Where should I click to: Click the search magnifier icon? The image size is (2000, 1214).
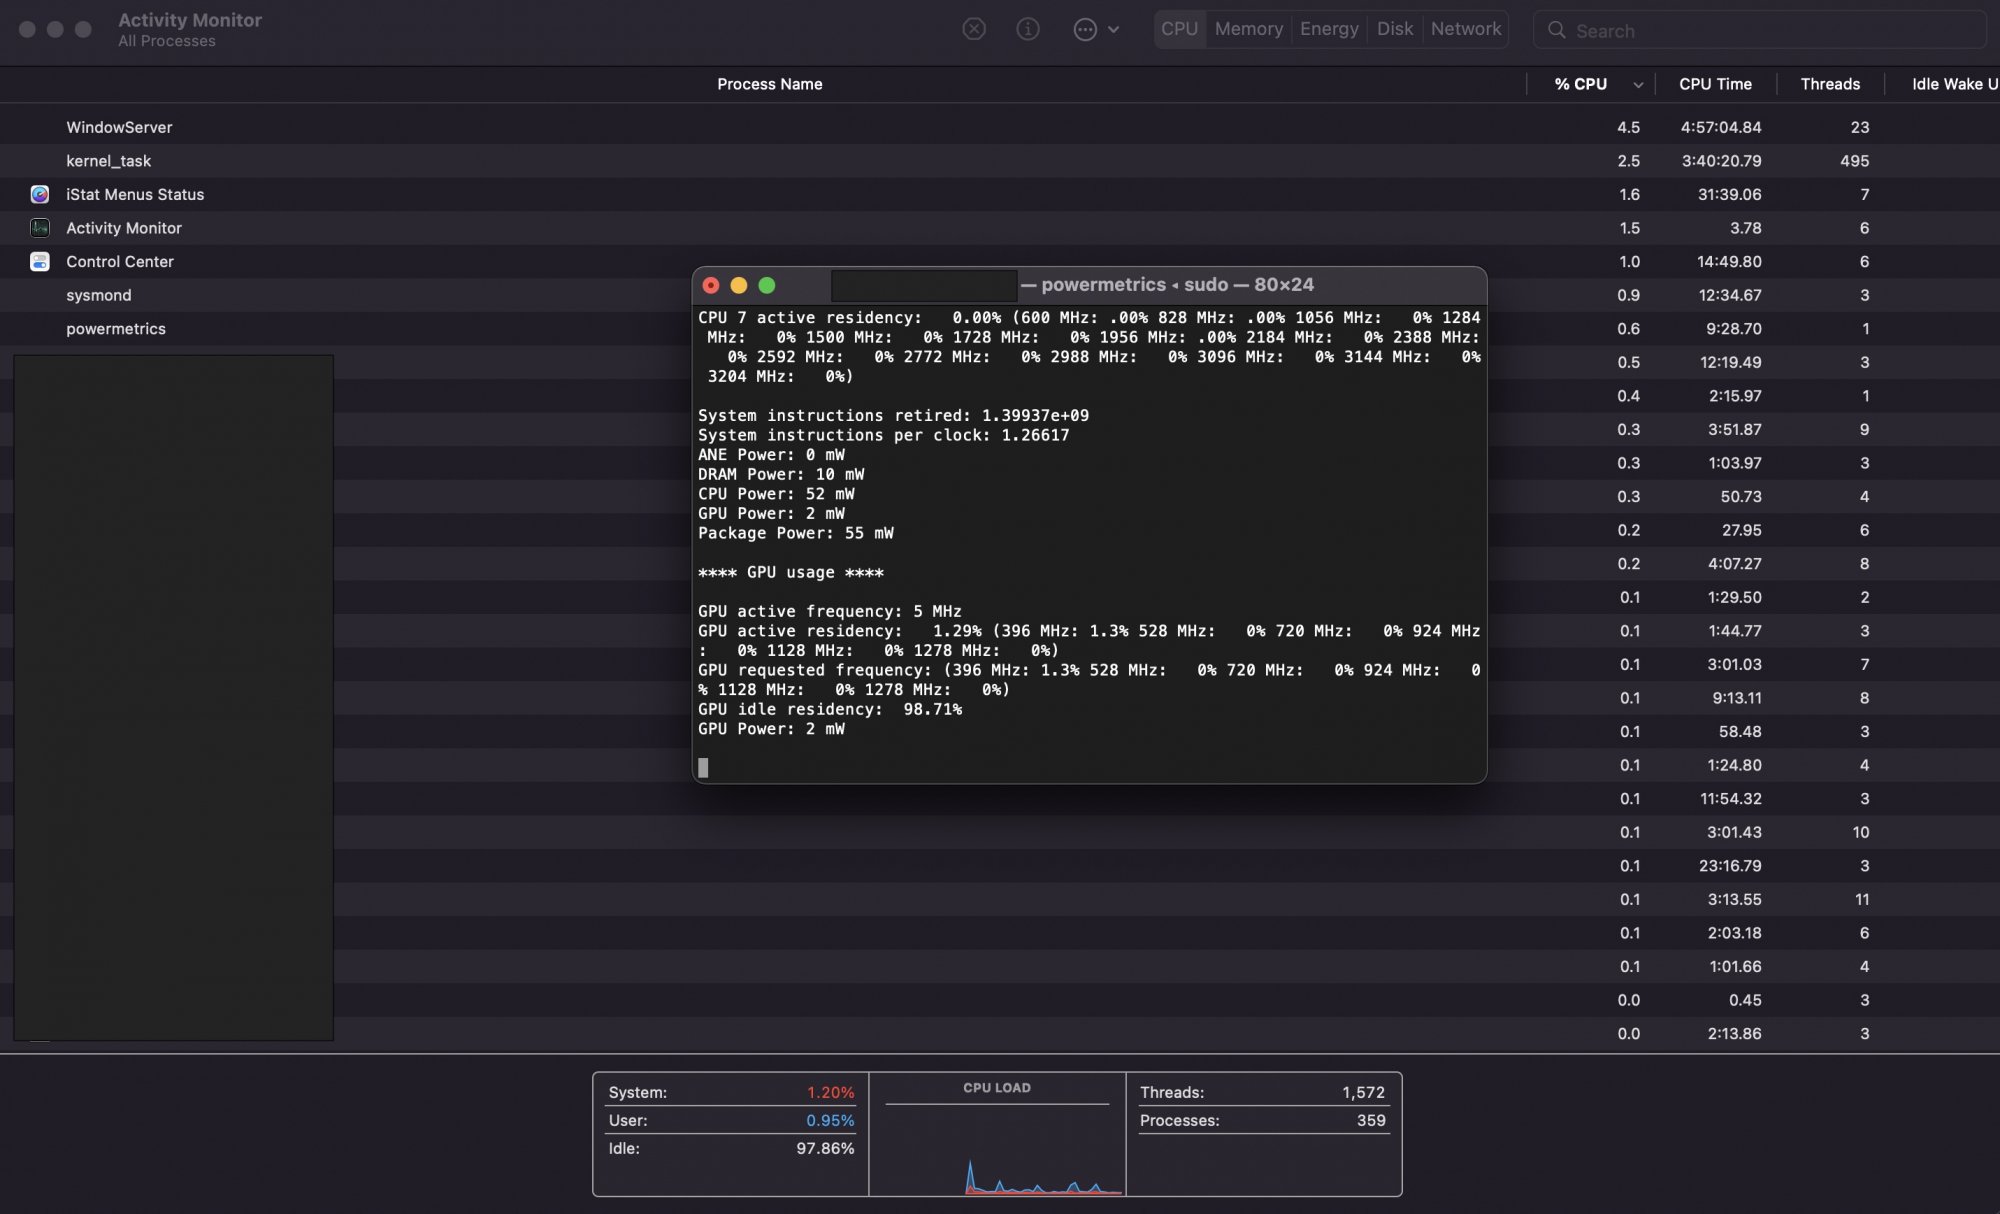tap(1557, 30)
